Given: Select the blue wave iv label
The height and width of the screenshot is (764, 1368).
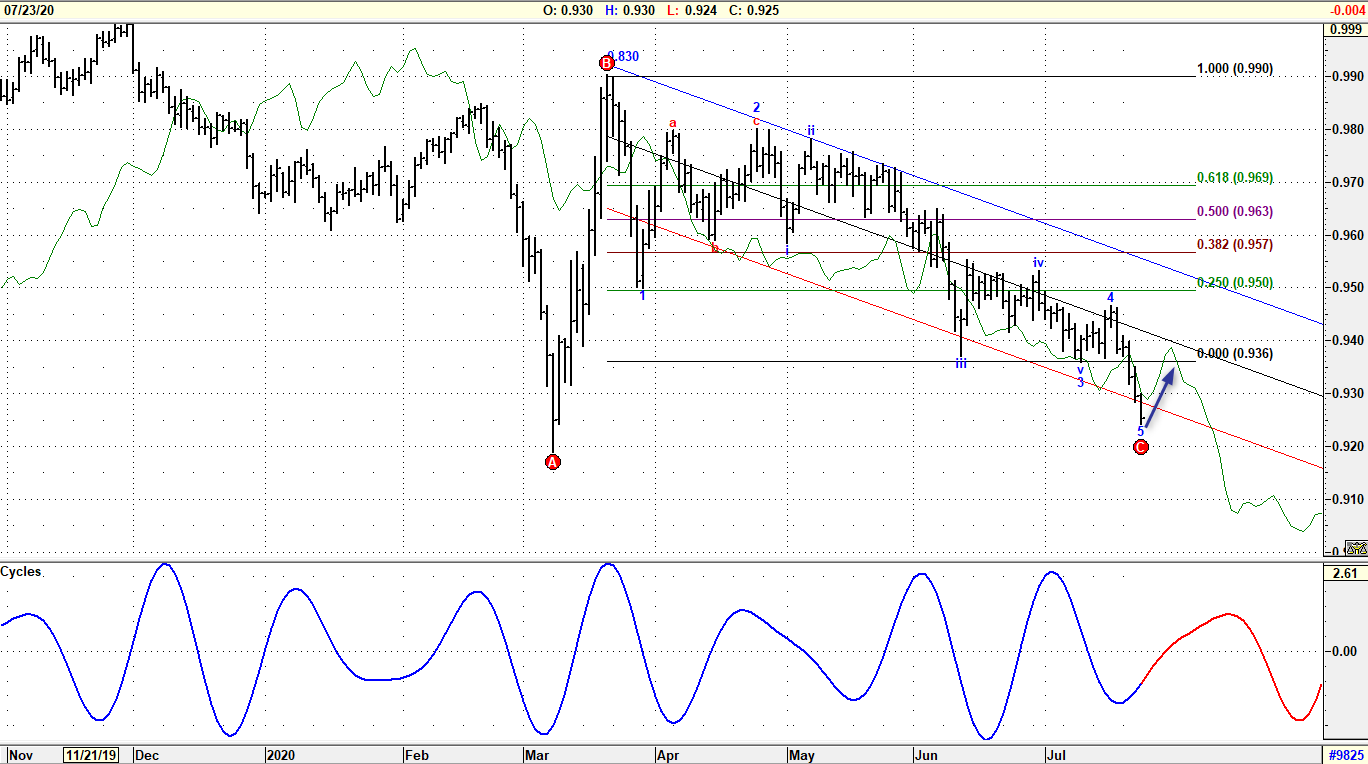Looking at the screenshot, I should pos(1039,262).
